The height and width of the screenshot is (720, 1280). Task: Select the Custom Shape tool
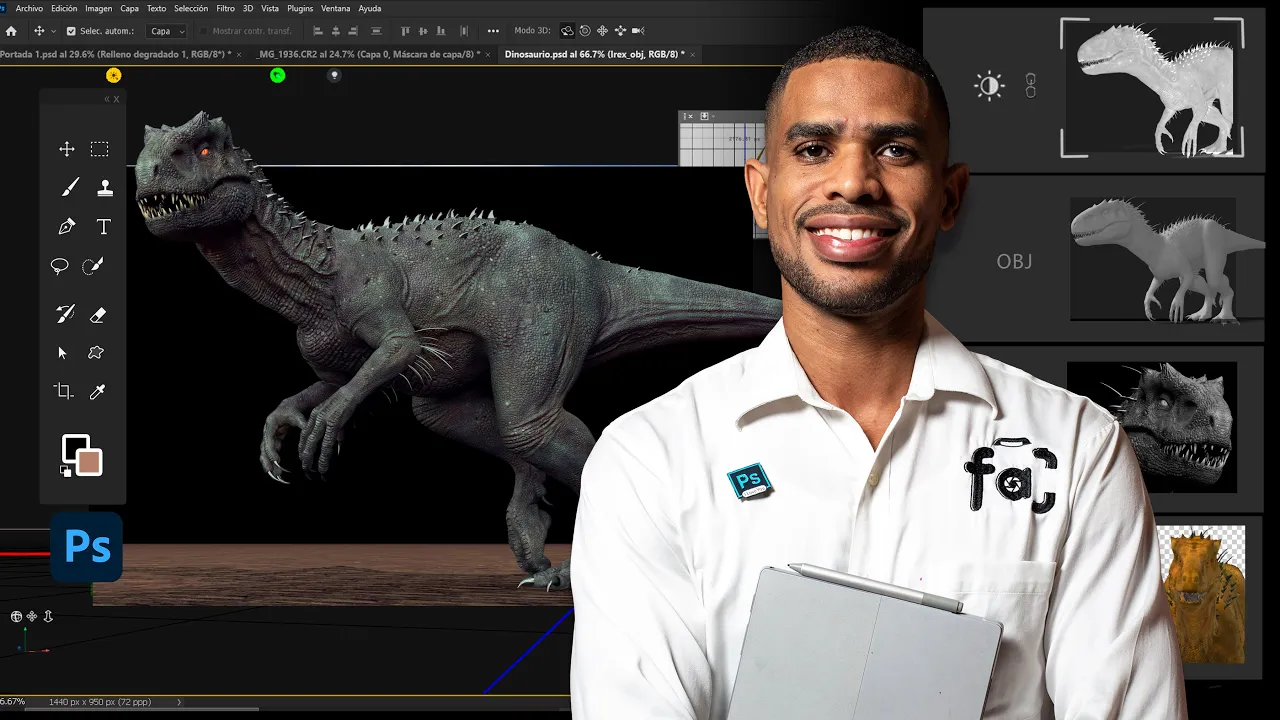pyautogui.click(x=96, y=353)
